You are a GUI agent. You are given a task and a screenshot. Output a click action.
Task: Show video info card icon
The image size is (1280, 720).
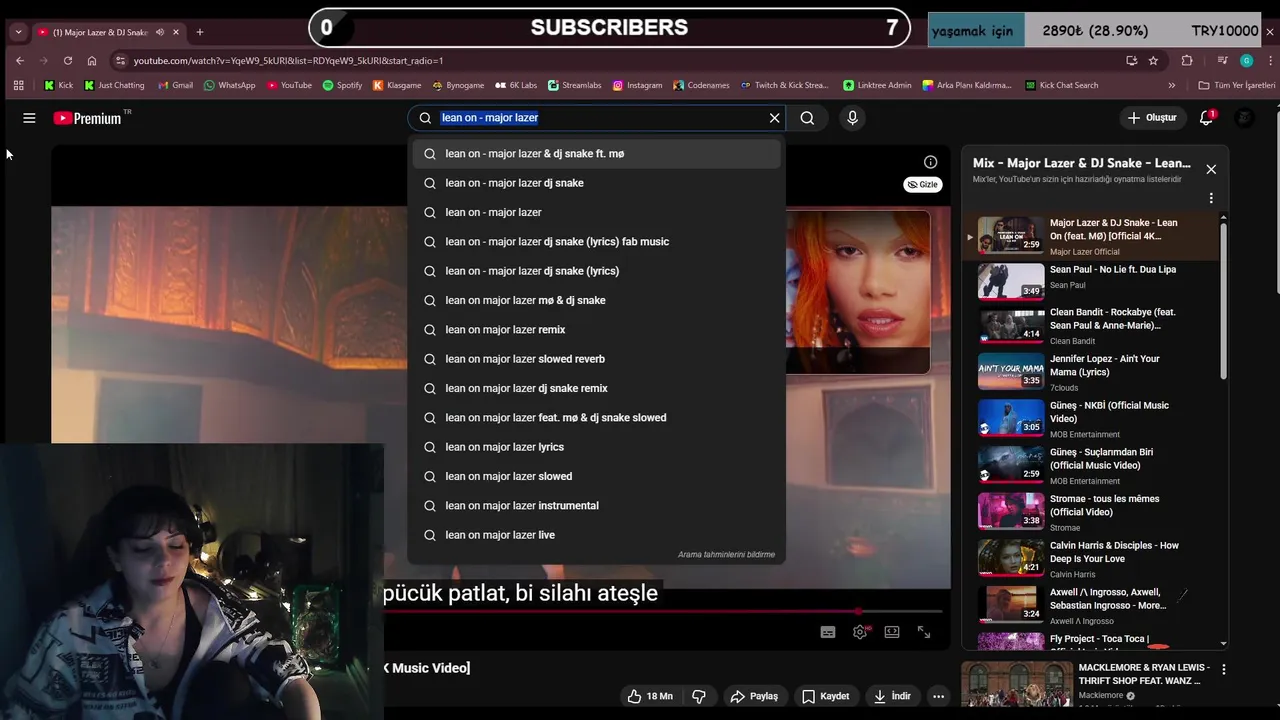click(930, 162)
